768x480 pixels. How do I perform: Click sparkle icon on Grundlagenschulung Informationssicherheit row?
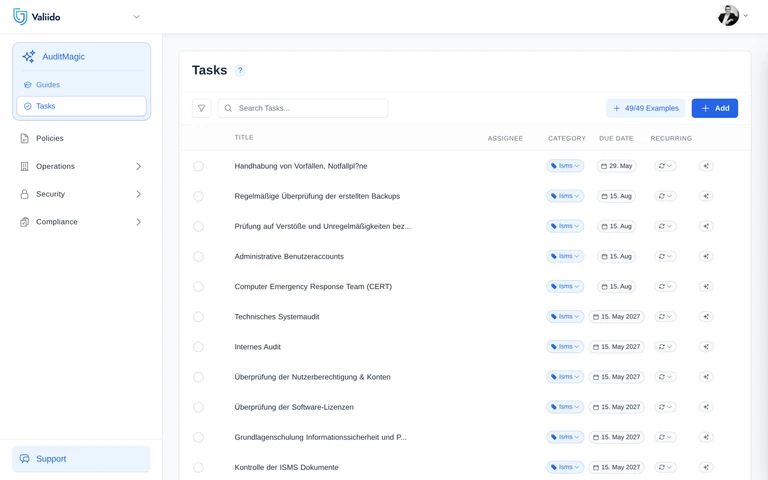point(706,437)
